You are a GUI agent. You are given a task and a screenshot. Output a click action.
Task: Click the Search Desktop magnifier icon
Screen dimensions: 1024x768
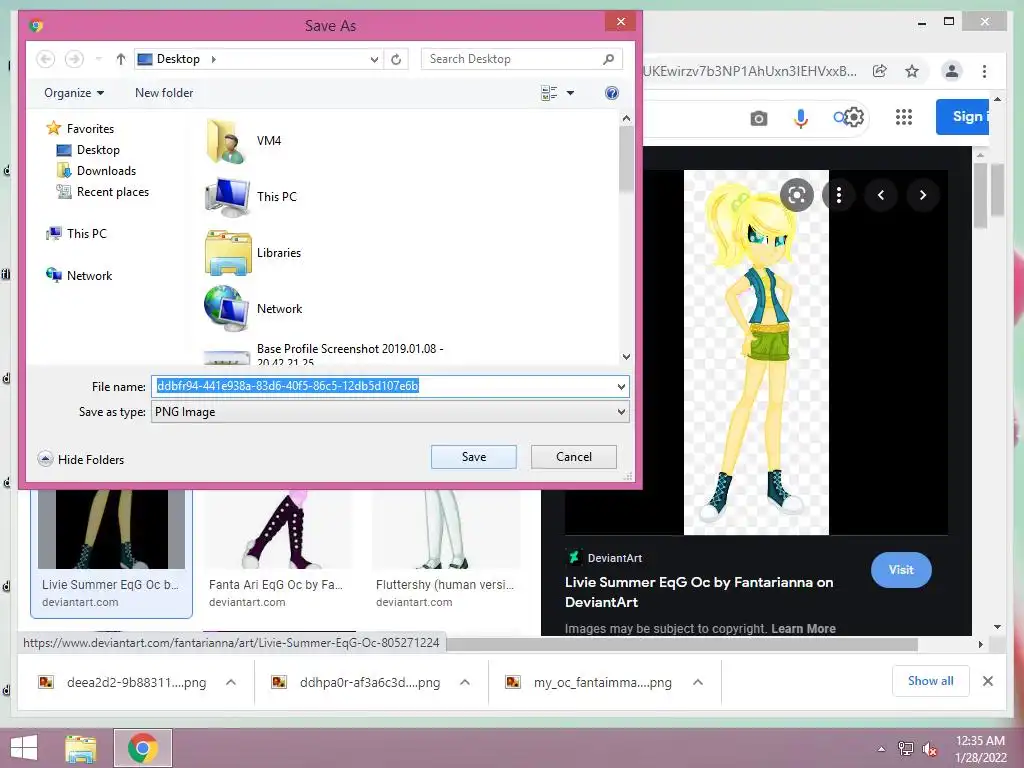pos(609,59)
